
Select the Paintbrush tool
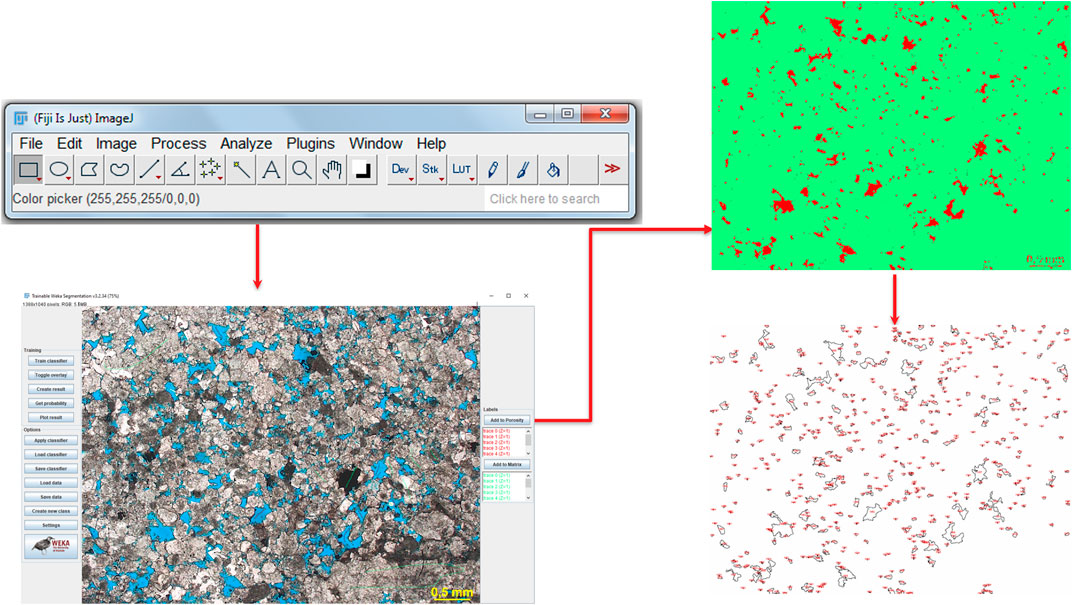click(522, 170)
